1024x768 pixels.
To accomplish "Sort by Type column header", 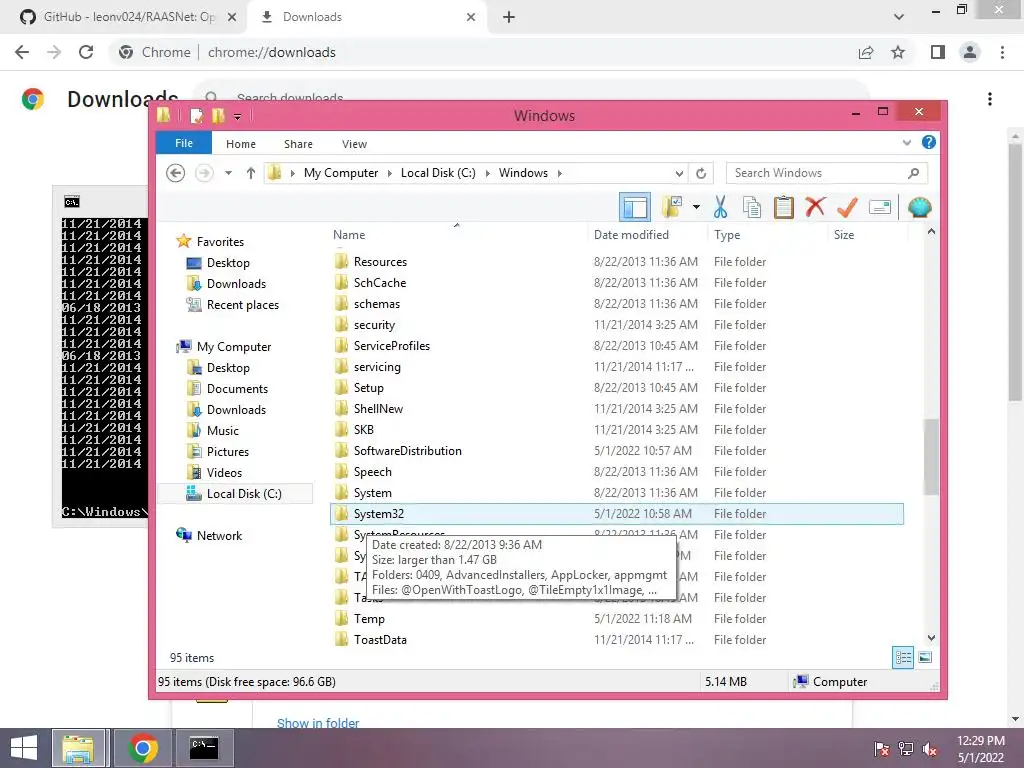I will pyautogui.click(x=727, y=234).
